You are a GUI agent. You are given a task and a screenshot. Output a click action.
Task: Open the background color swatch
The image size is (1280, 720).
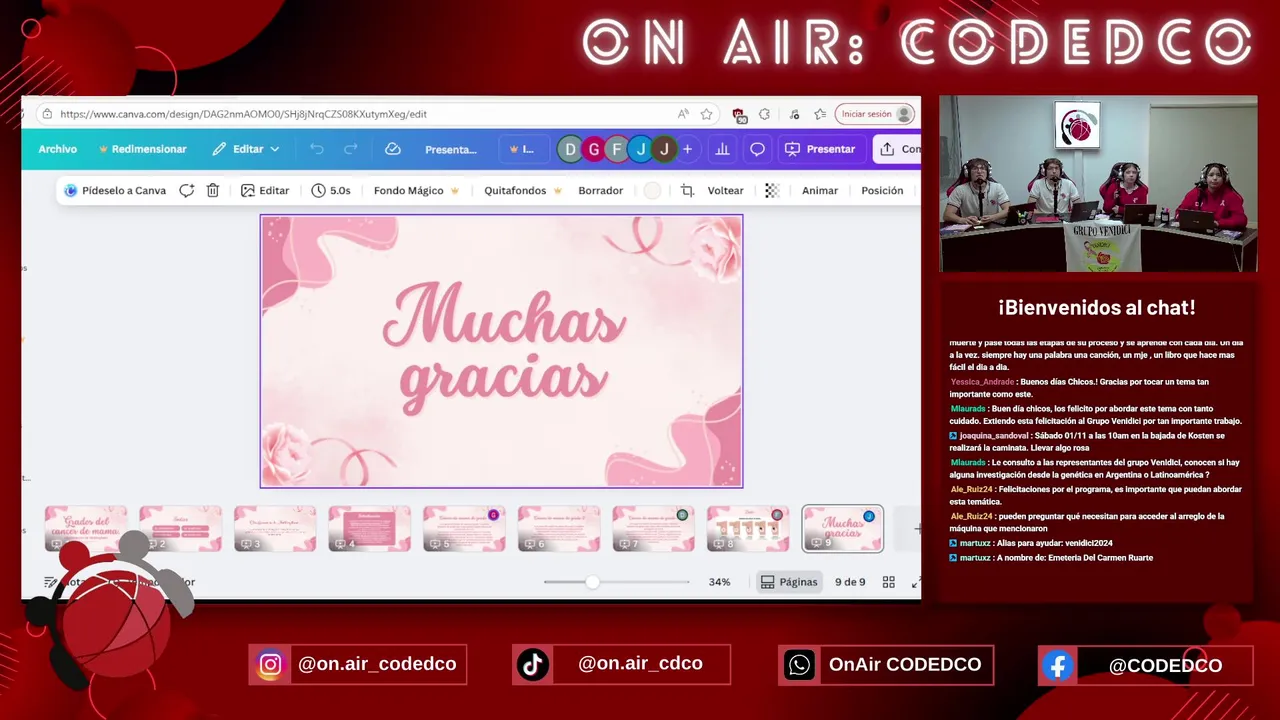click(x=652, y=190)
